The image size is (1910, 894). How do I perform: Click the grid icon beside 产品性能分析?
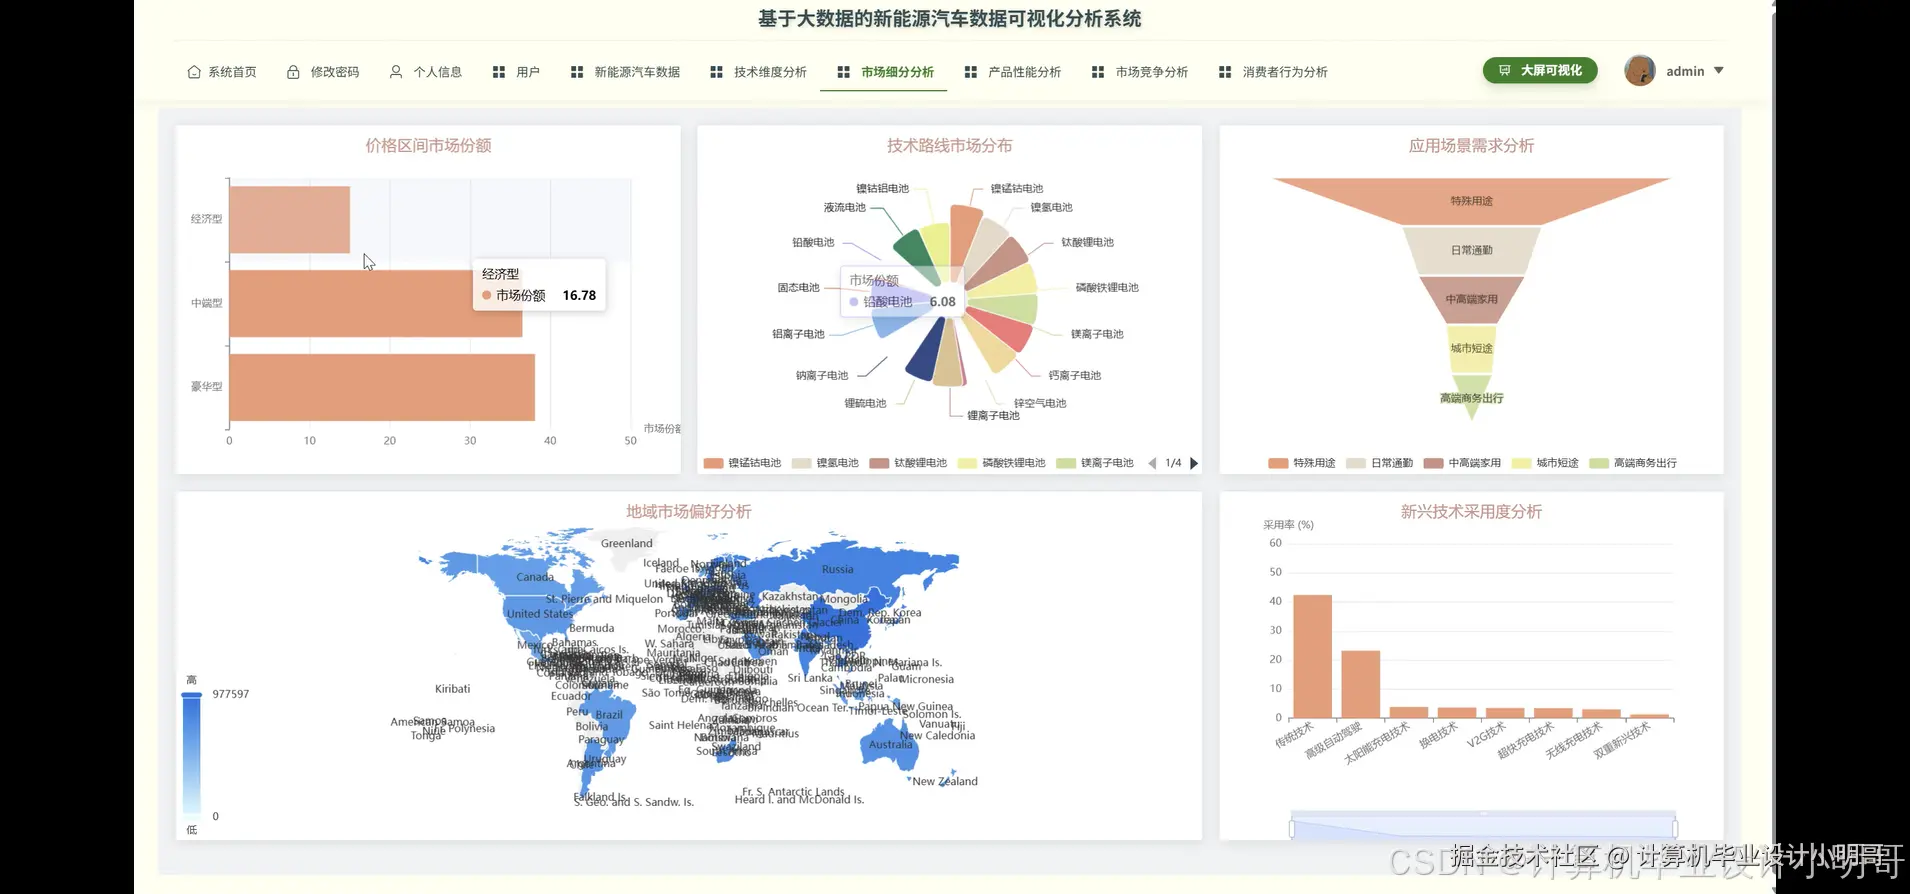971,72
